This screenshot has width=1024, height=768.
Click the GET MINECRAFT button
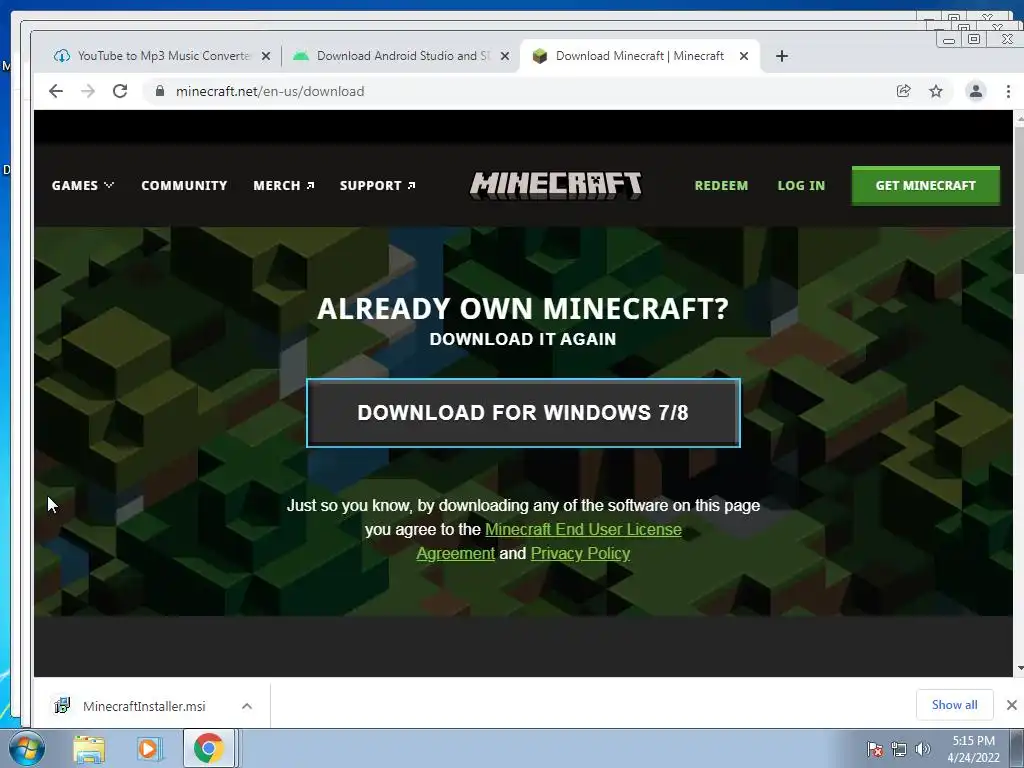[x=925, y=185]
